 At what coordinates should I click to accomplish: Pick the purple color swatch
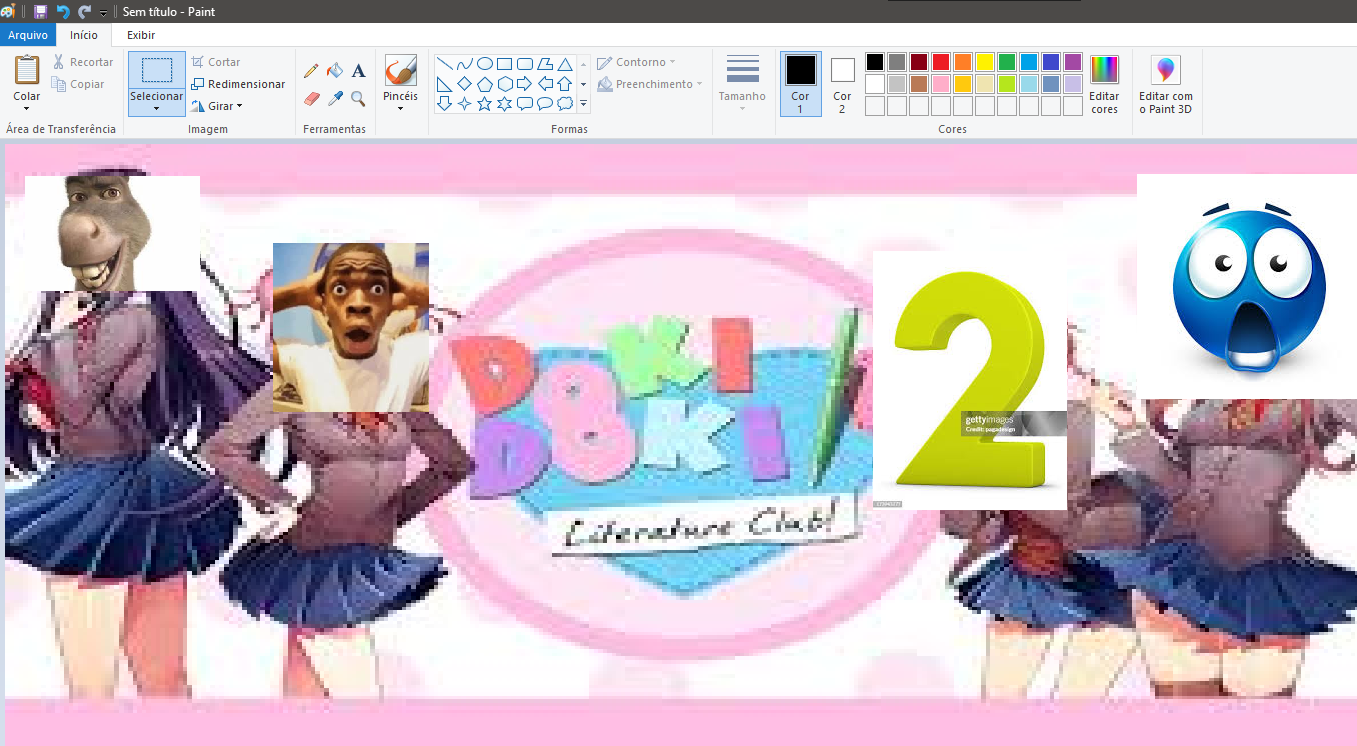pyautogui.click(x=1073, y=62)
